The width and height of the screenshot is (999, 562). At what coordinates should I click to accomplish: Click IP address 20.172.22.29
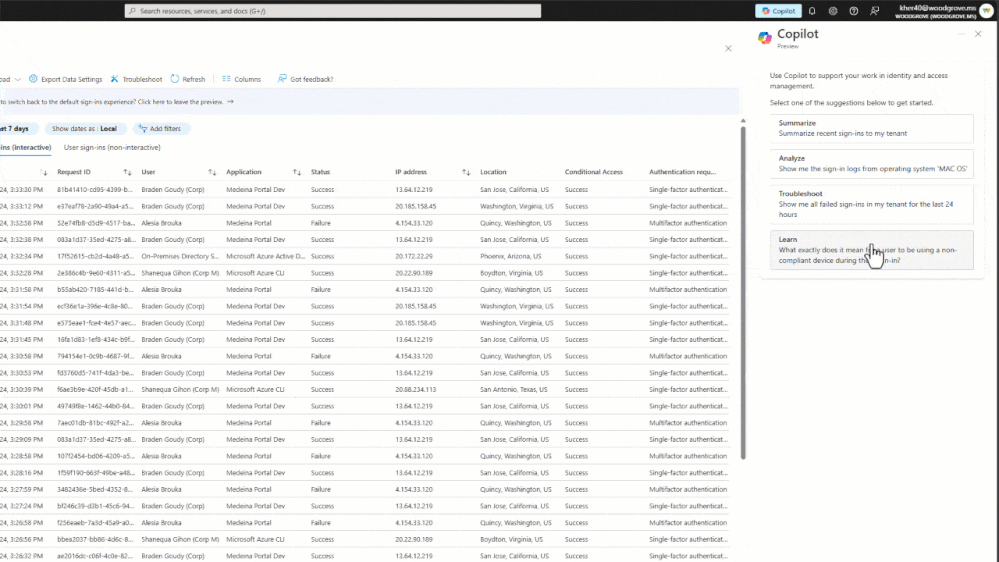413,256
